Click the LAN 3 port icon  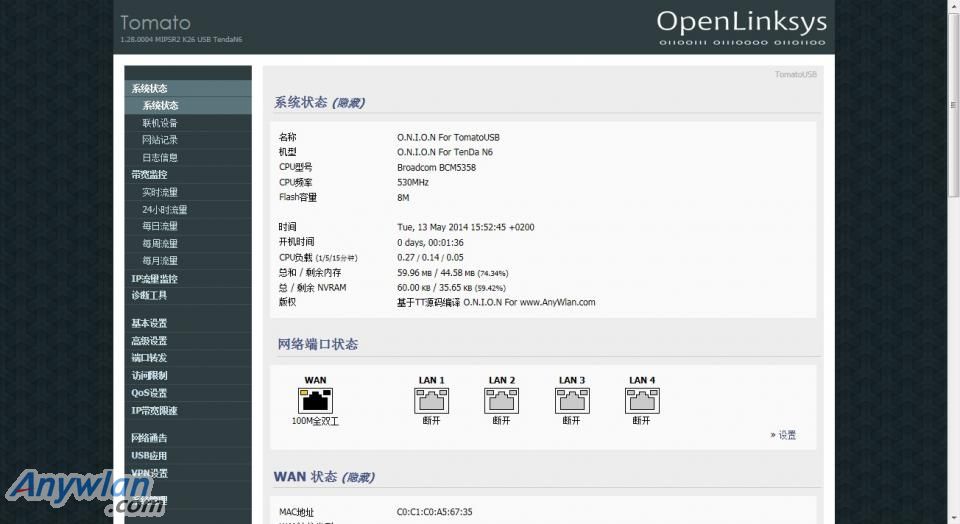pyautogui.click(x=572, y=401)
